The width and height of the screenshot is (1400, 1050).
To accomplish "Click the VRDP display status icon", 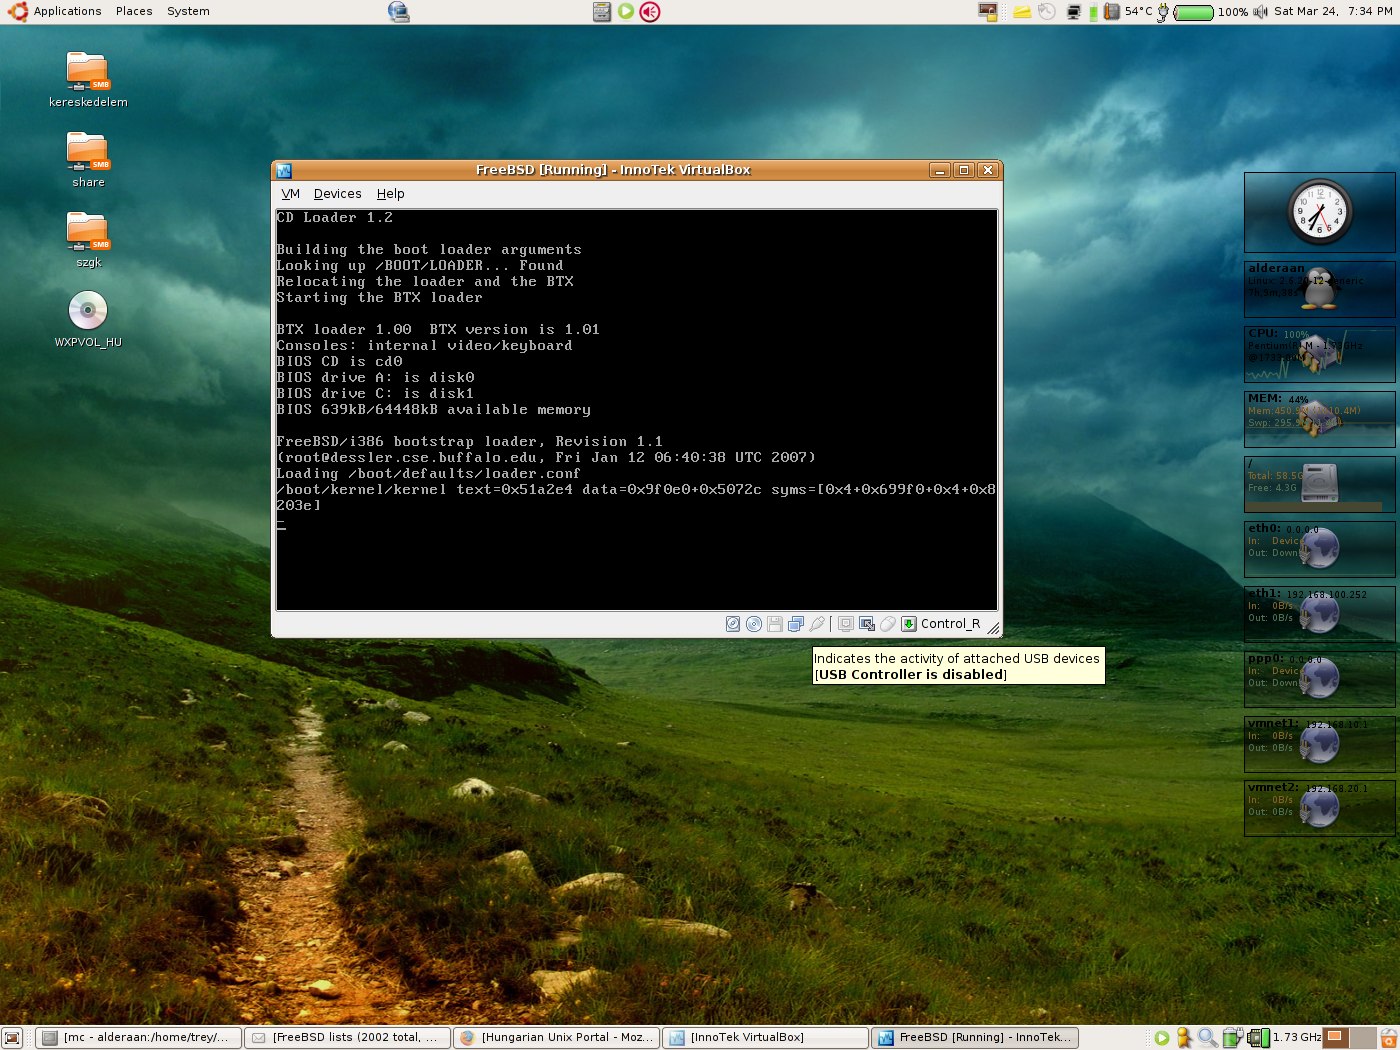I will coord(846,624).
